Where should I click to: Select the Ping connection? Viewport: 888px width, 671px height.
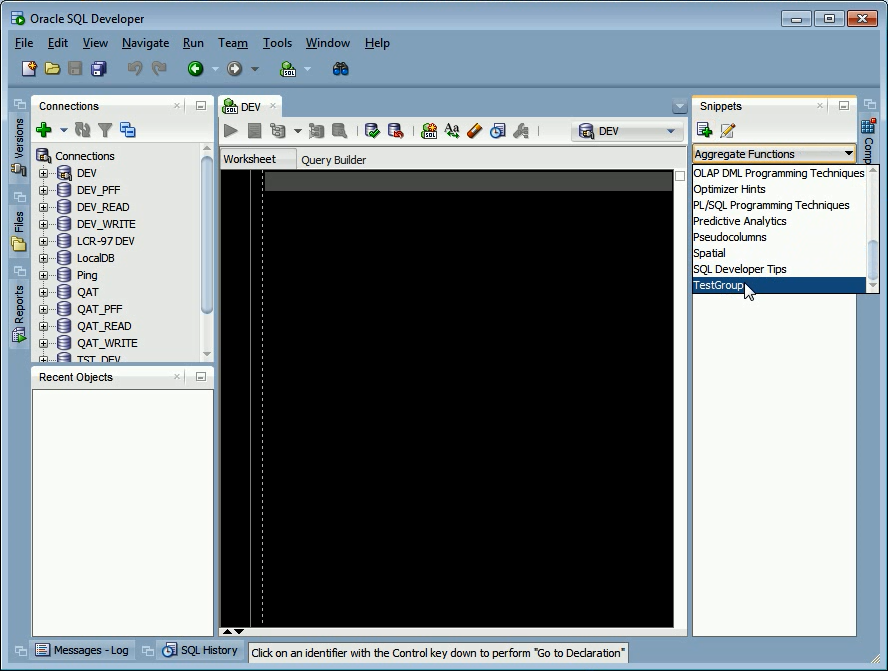[x=87, y=275]
